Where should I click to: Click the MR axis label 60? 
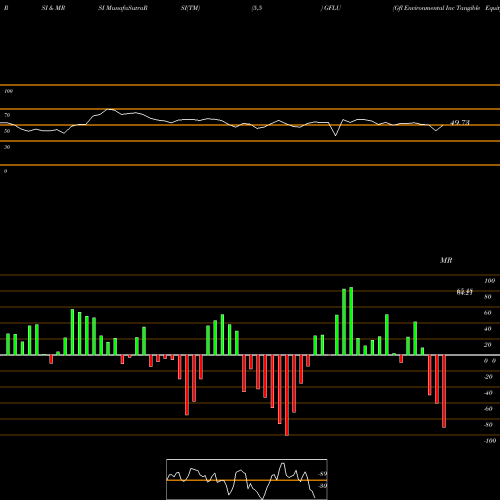tap(488, 313)
